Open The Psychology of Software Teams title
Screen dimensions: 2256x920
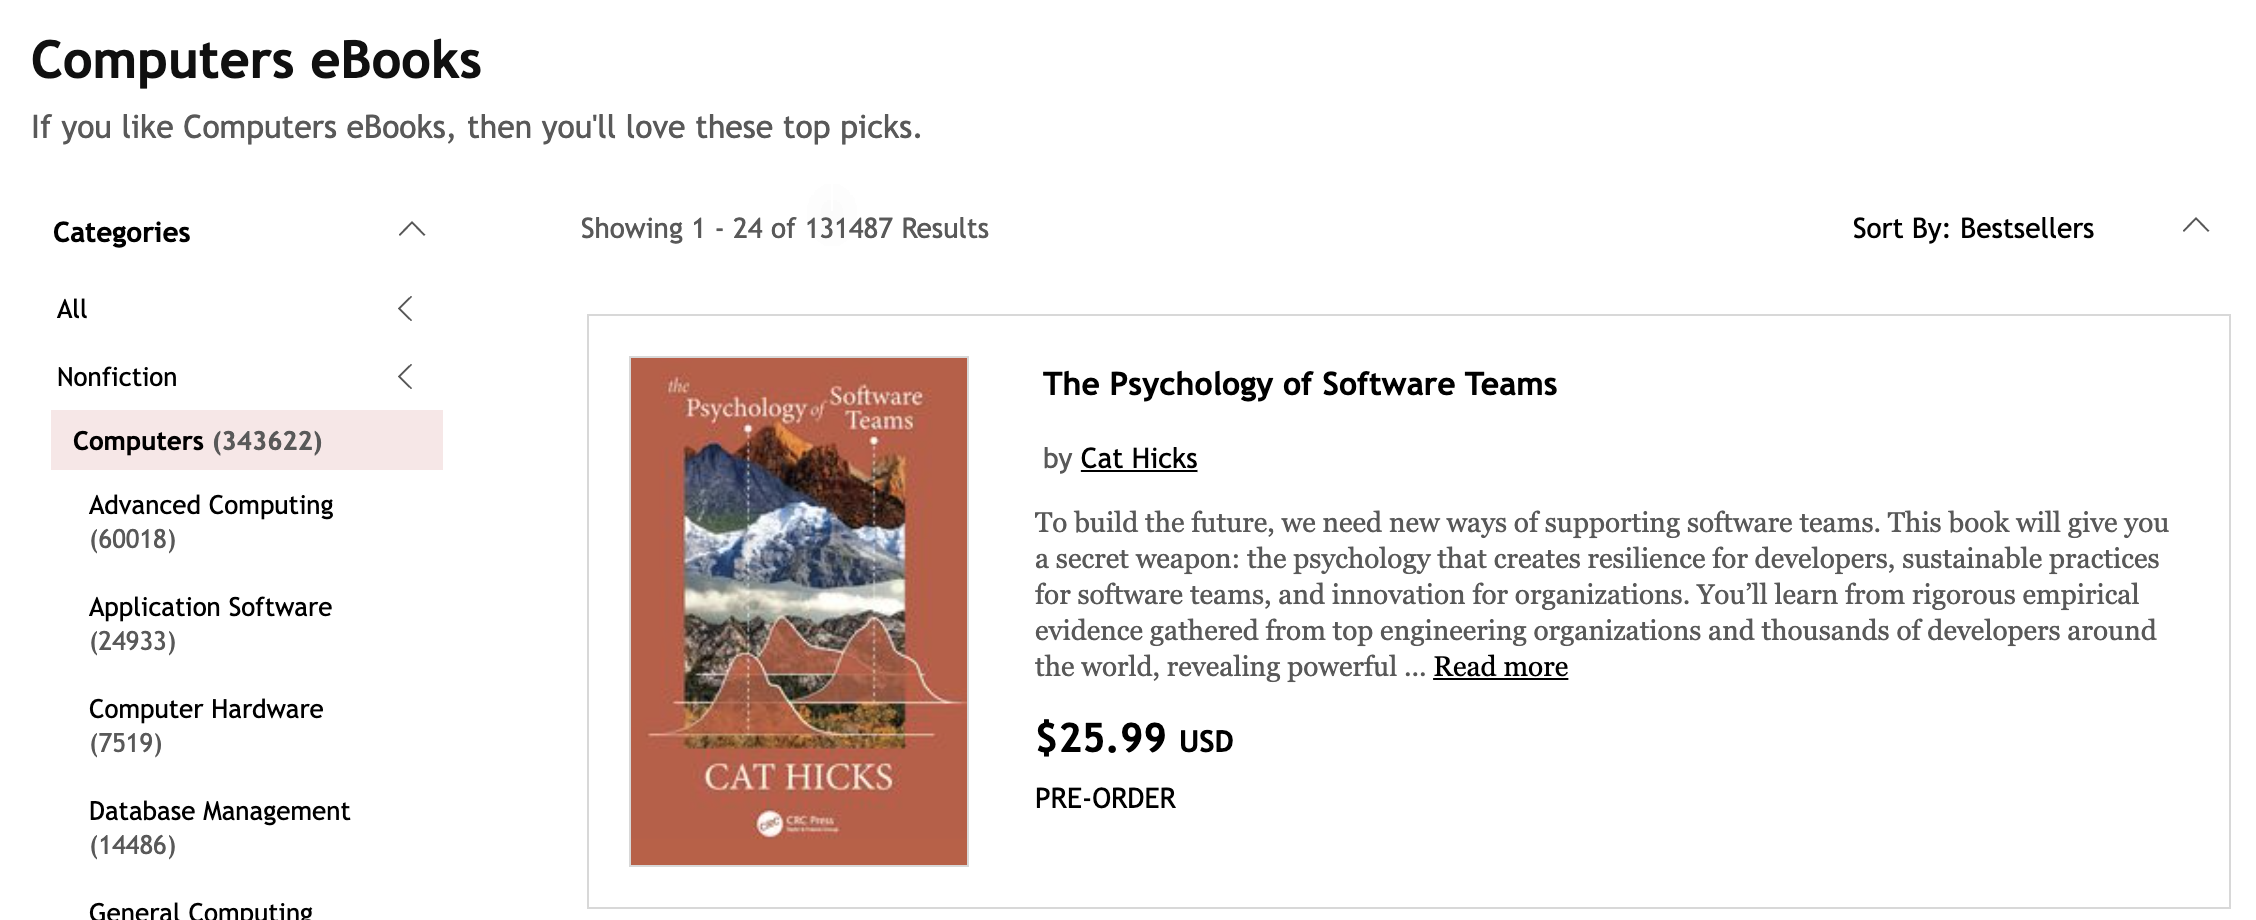tap(1299, 384)
